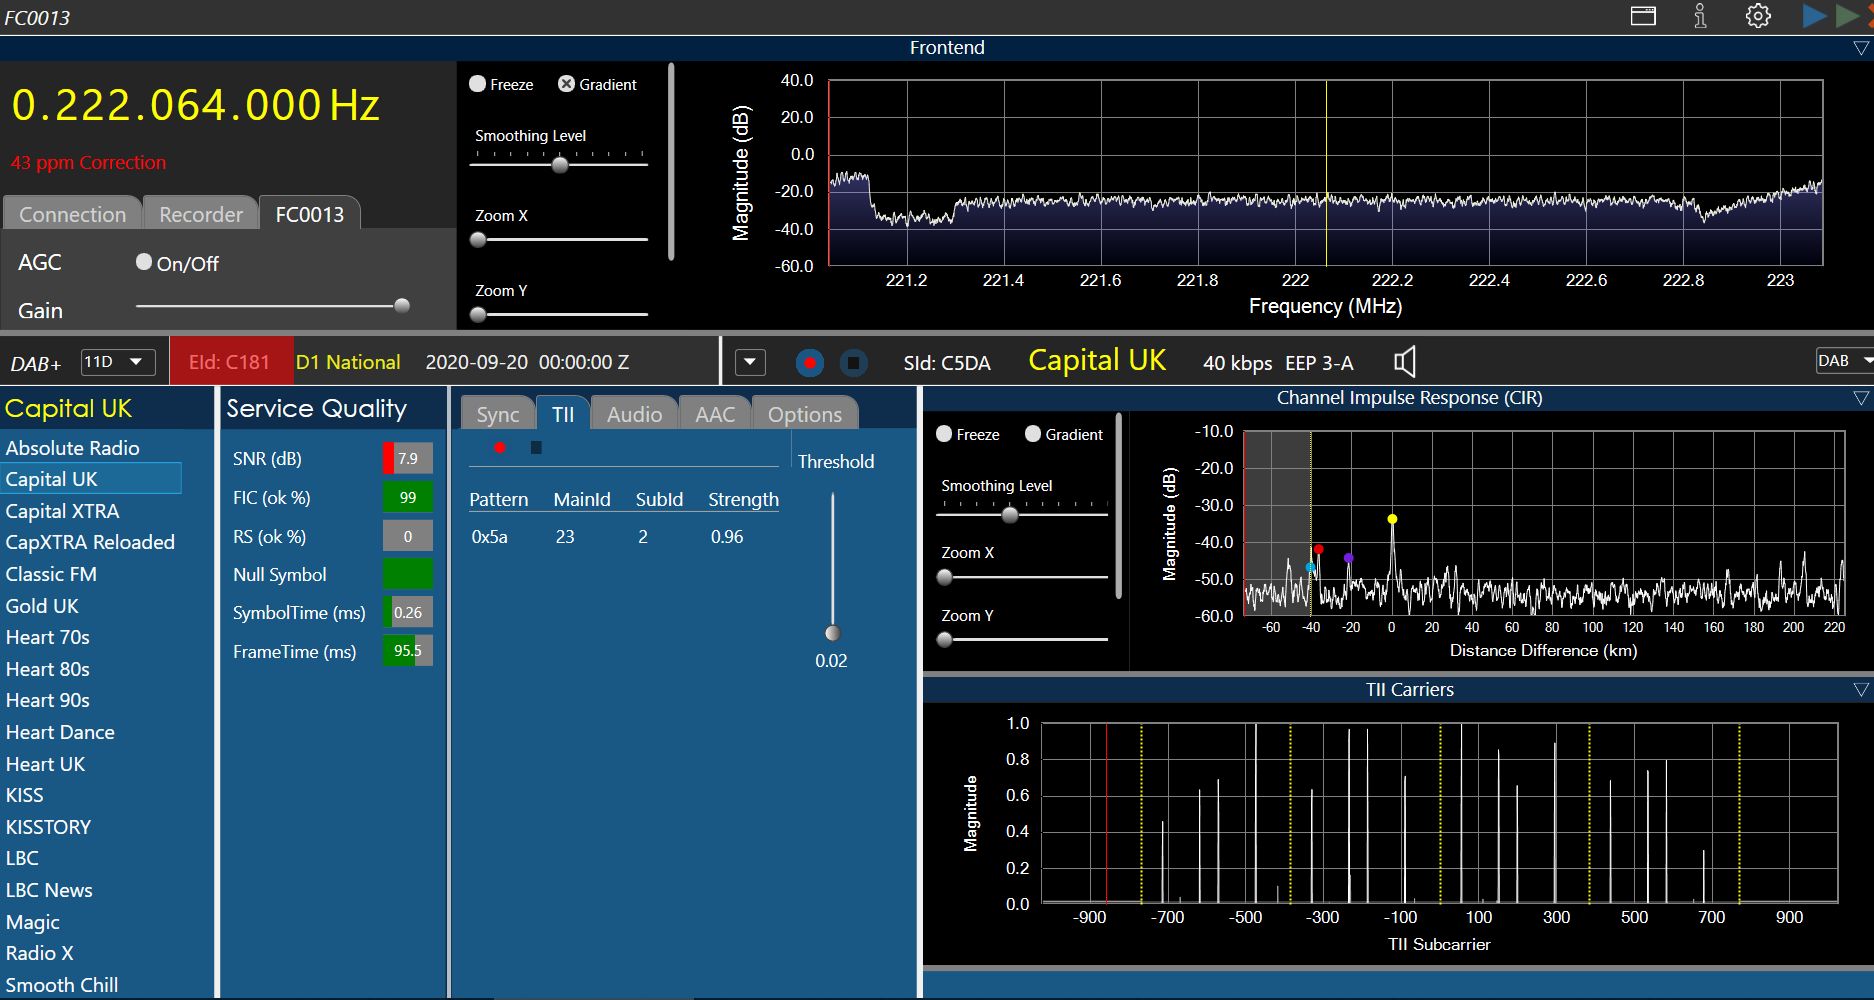
Task: Select the Heart 80s service
Action: (48, 669)
